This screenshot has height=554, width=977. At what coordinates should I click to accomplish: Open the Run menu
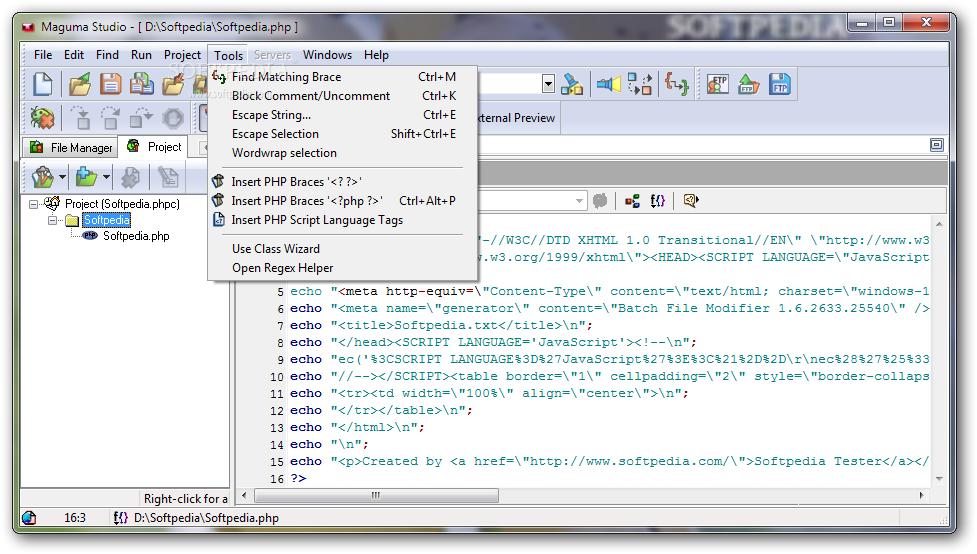[x=141, y=55]
